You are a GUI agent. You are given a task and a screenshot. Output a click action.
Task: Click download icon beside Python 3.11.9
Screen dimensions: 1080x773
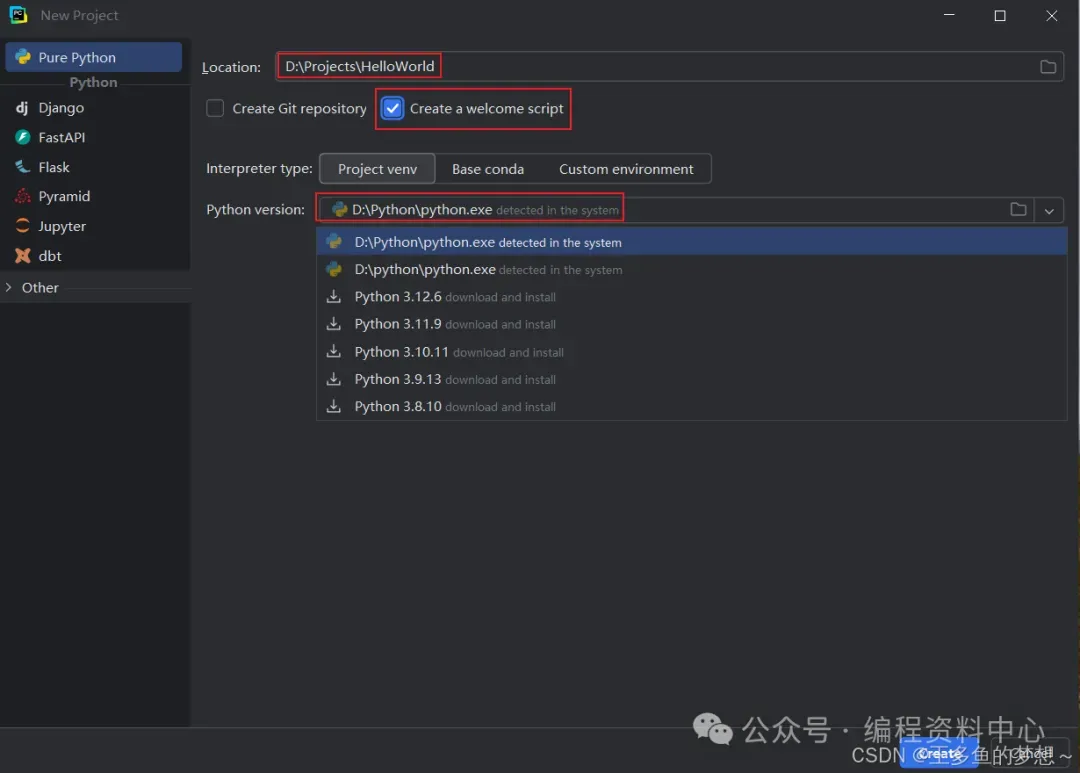pyautogui.click(x=333, y=324)
